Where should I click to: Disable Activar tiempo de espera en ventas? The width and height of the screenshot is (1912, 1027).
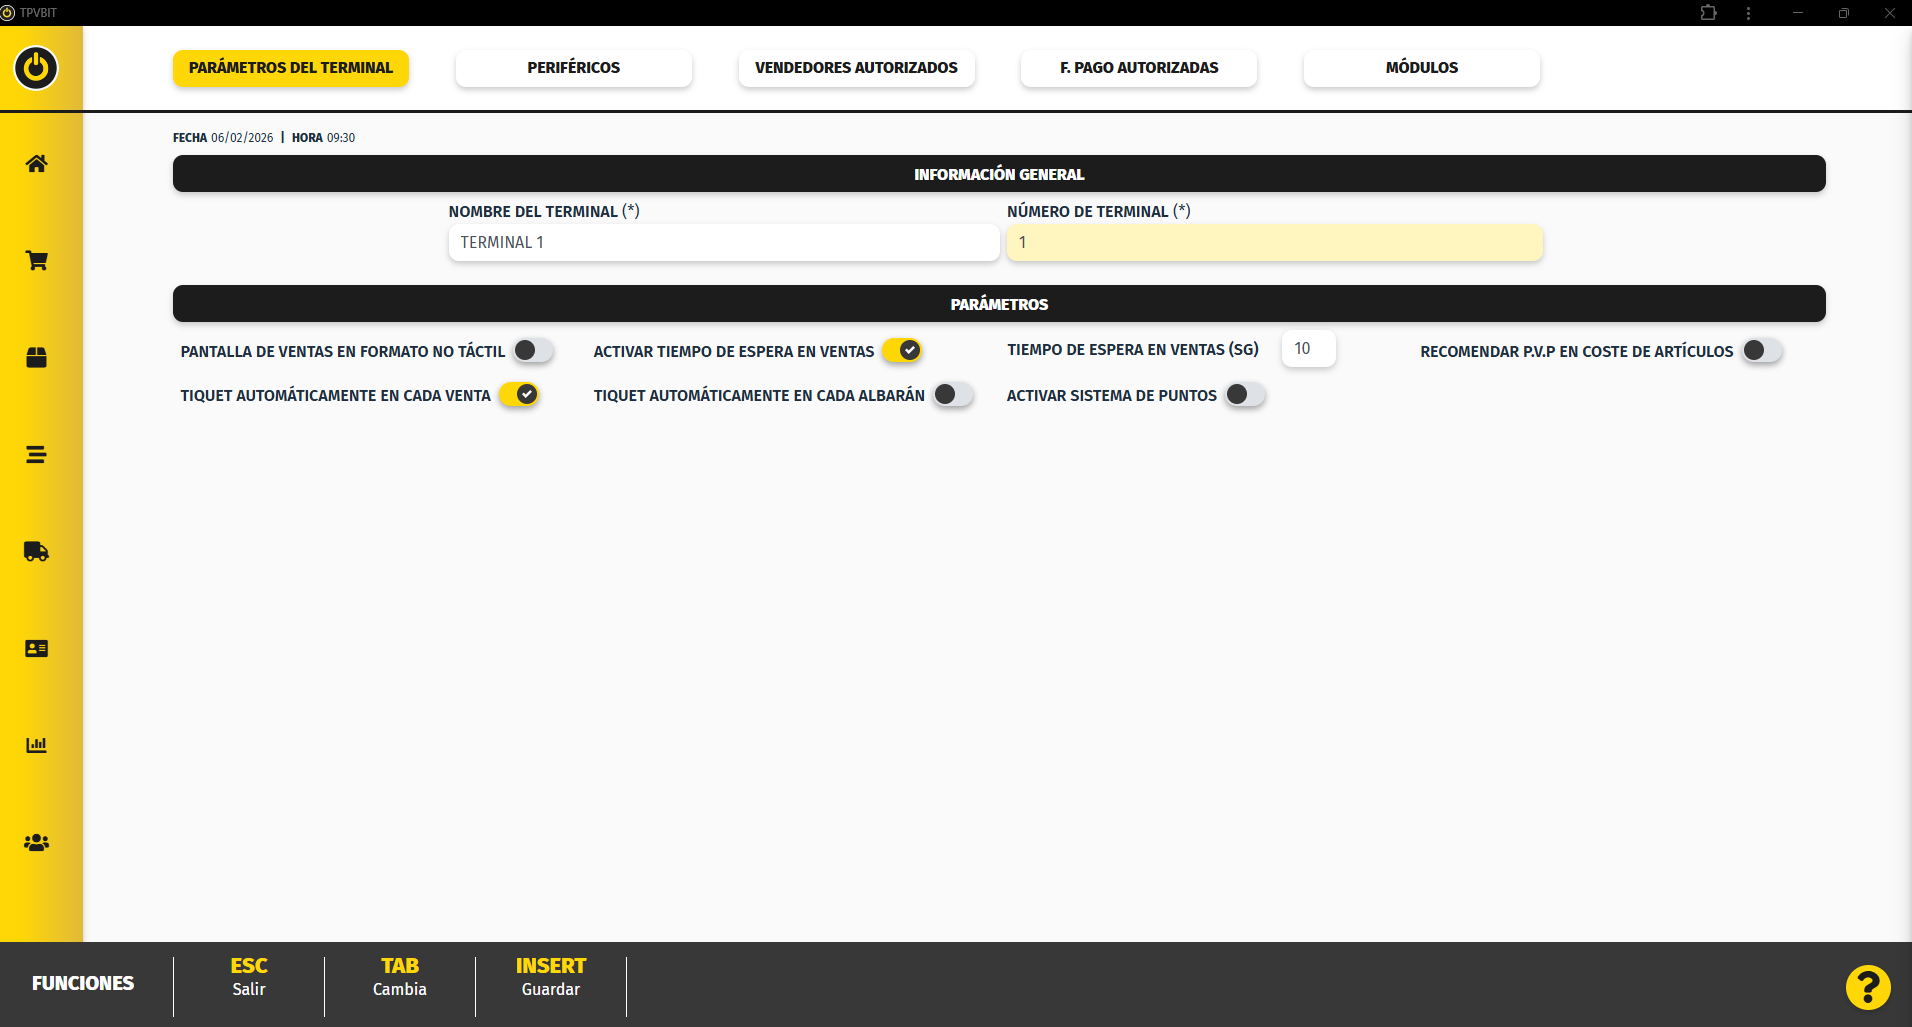[902, 351]
